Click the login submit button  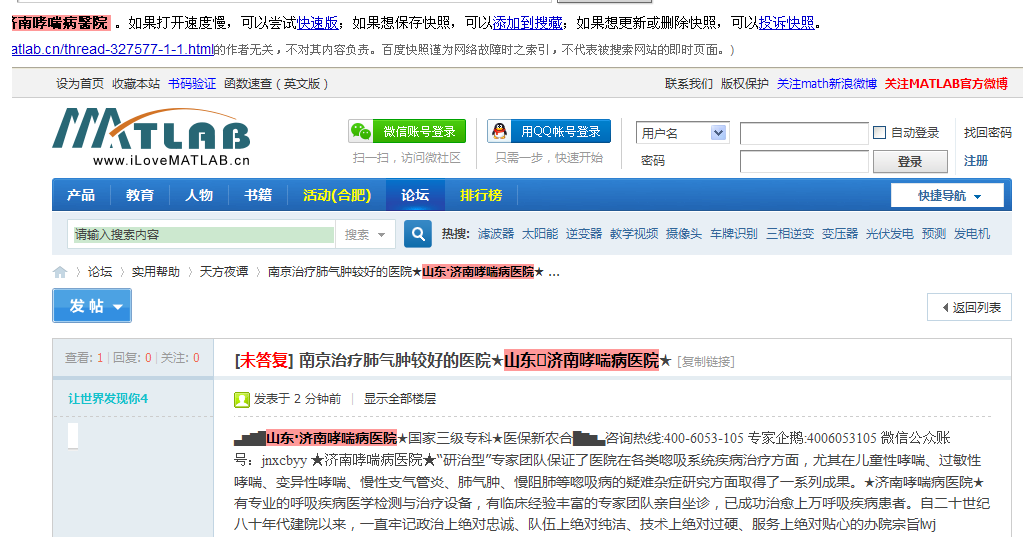[909, 162]
